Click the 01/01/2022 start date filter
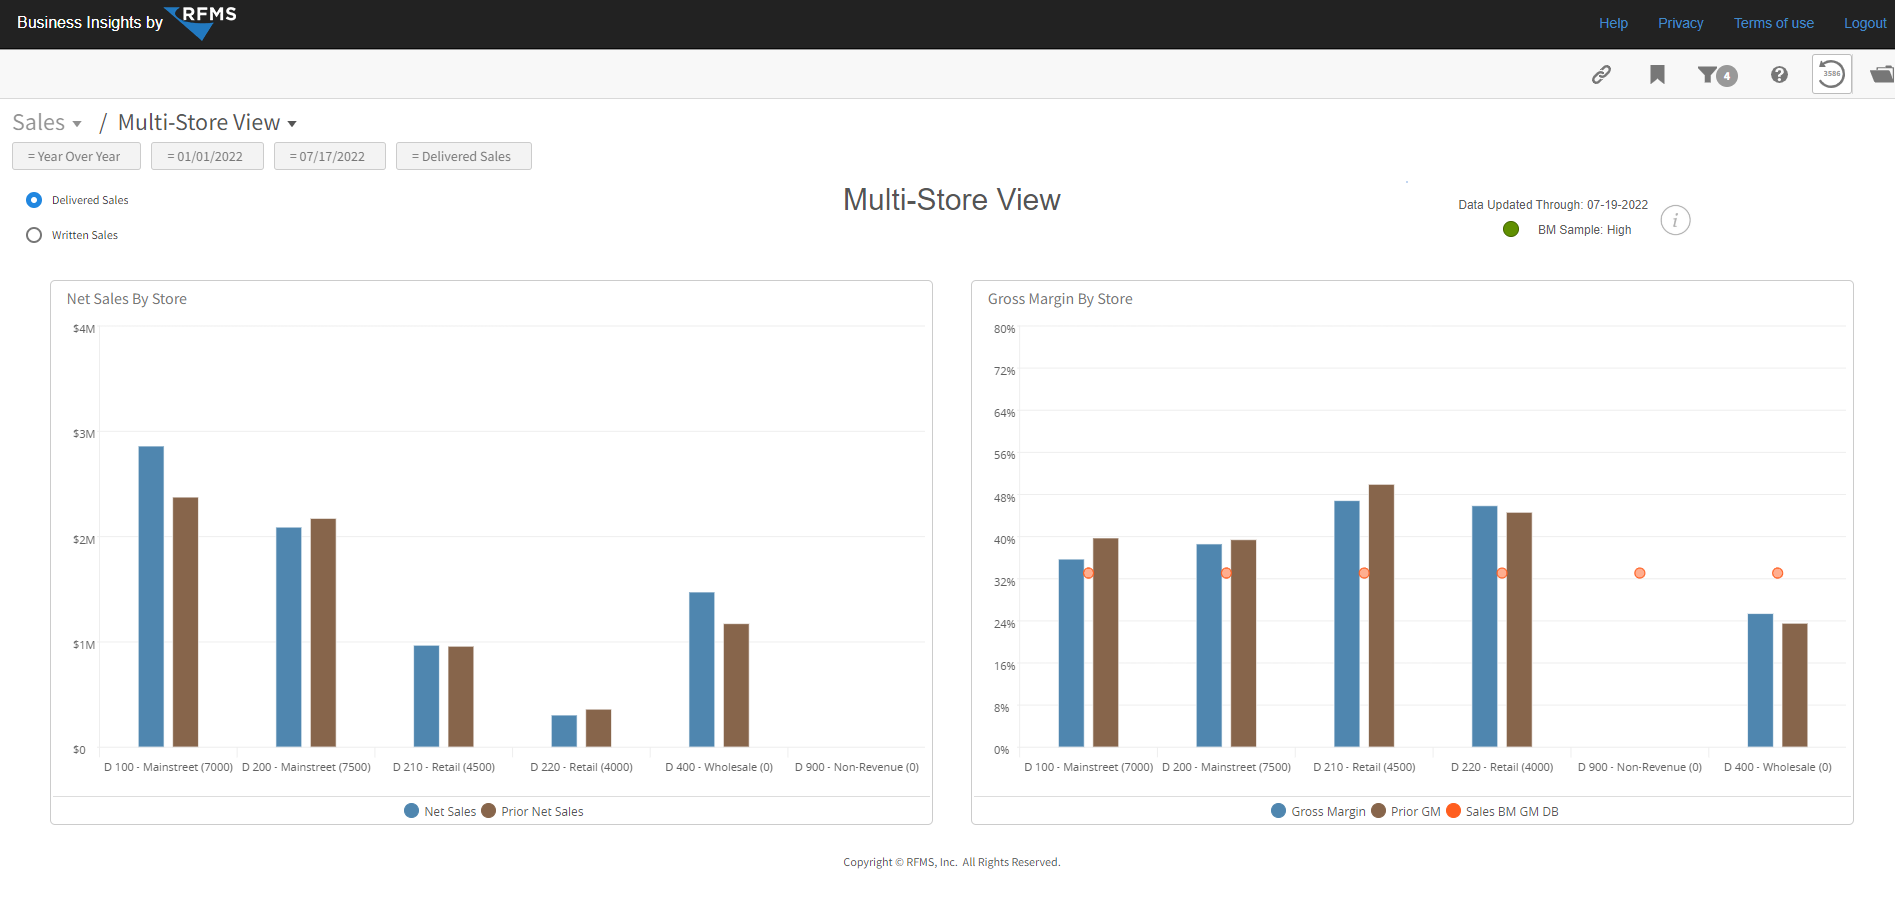This screenshot has height=897, width=1895. (207, 156)
